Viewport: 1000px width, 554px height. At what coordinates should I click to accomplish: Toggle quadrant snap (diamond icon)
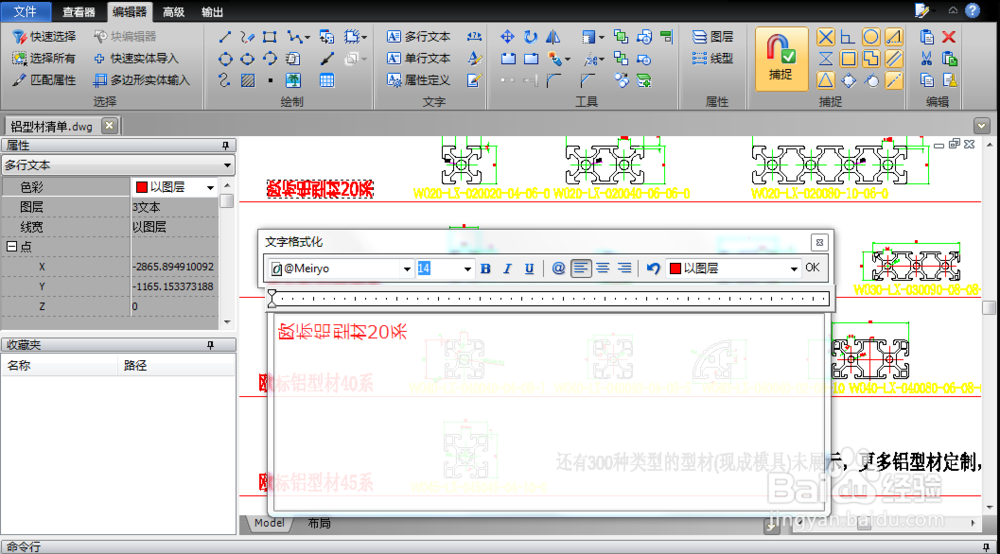coord(848,81)
